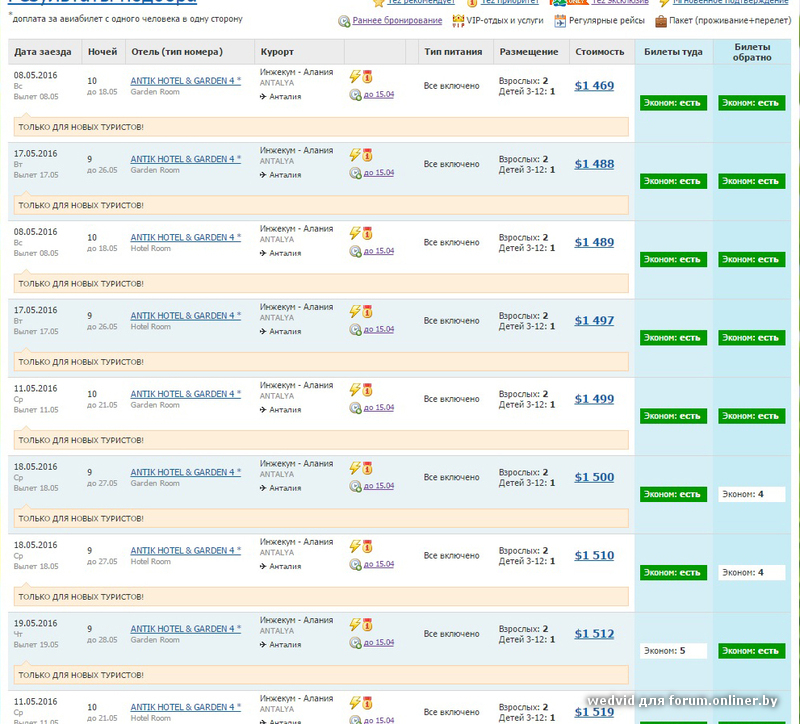The width and height of the screenshot is (800, 724).
Task: Click outbound 'Эконом: 5' cell in the $1 512 row
Action: coord(673,651)
